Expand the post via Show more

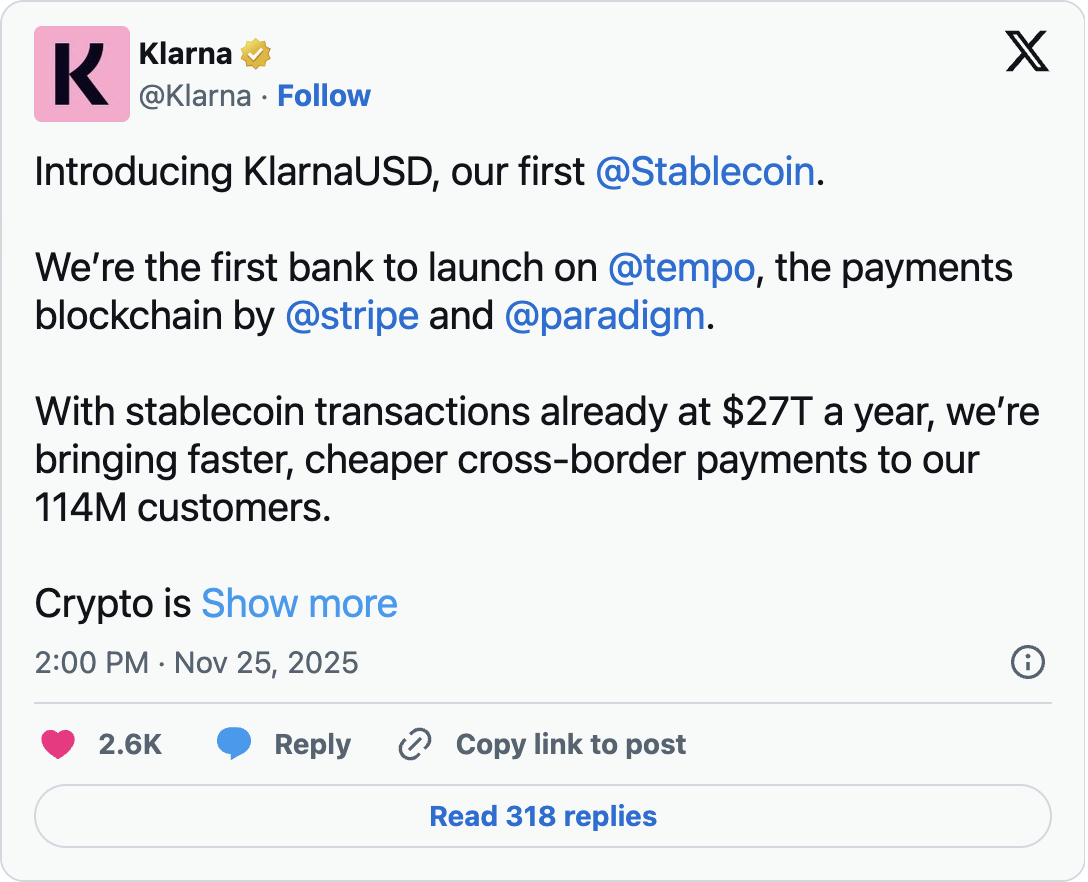(x=299, y=603)
